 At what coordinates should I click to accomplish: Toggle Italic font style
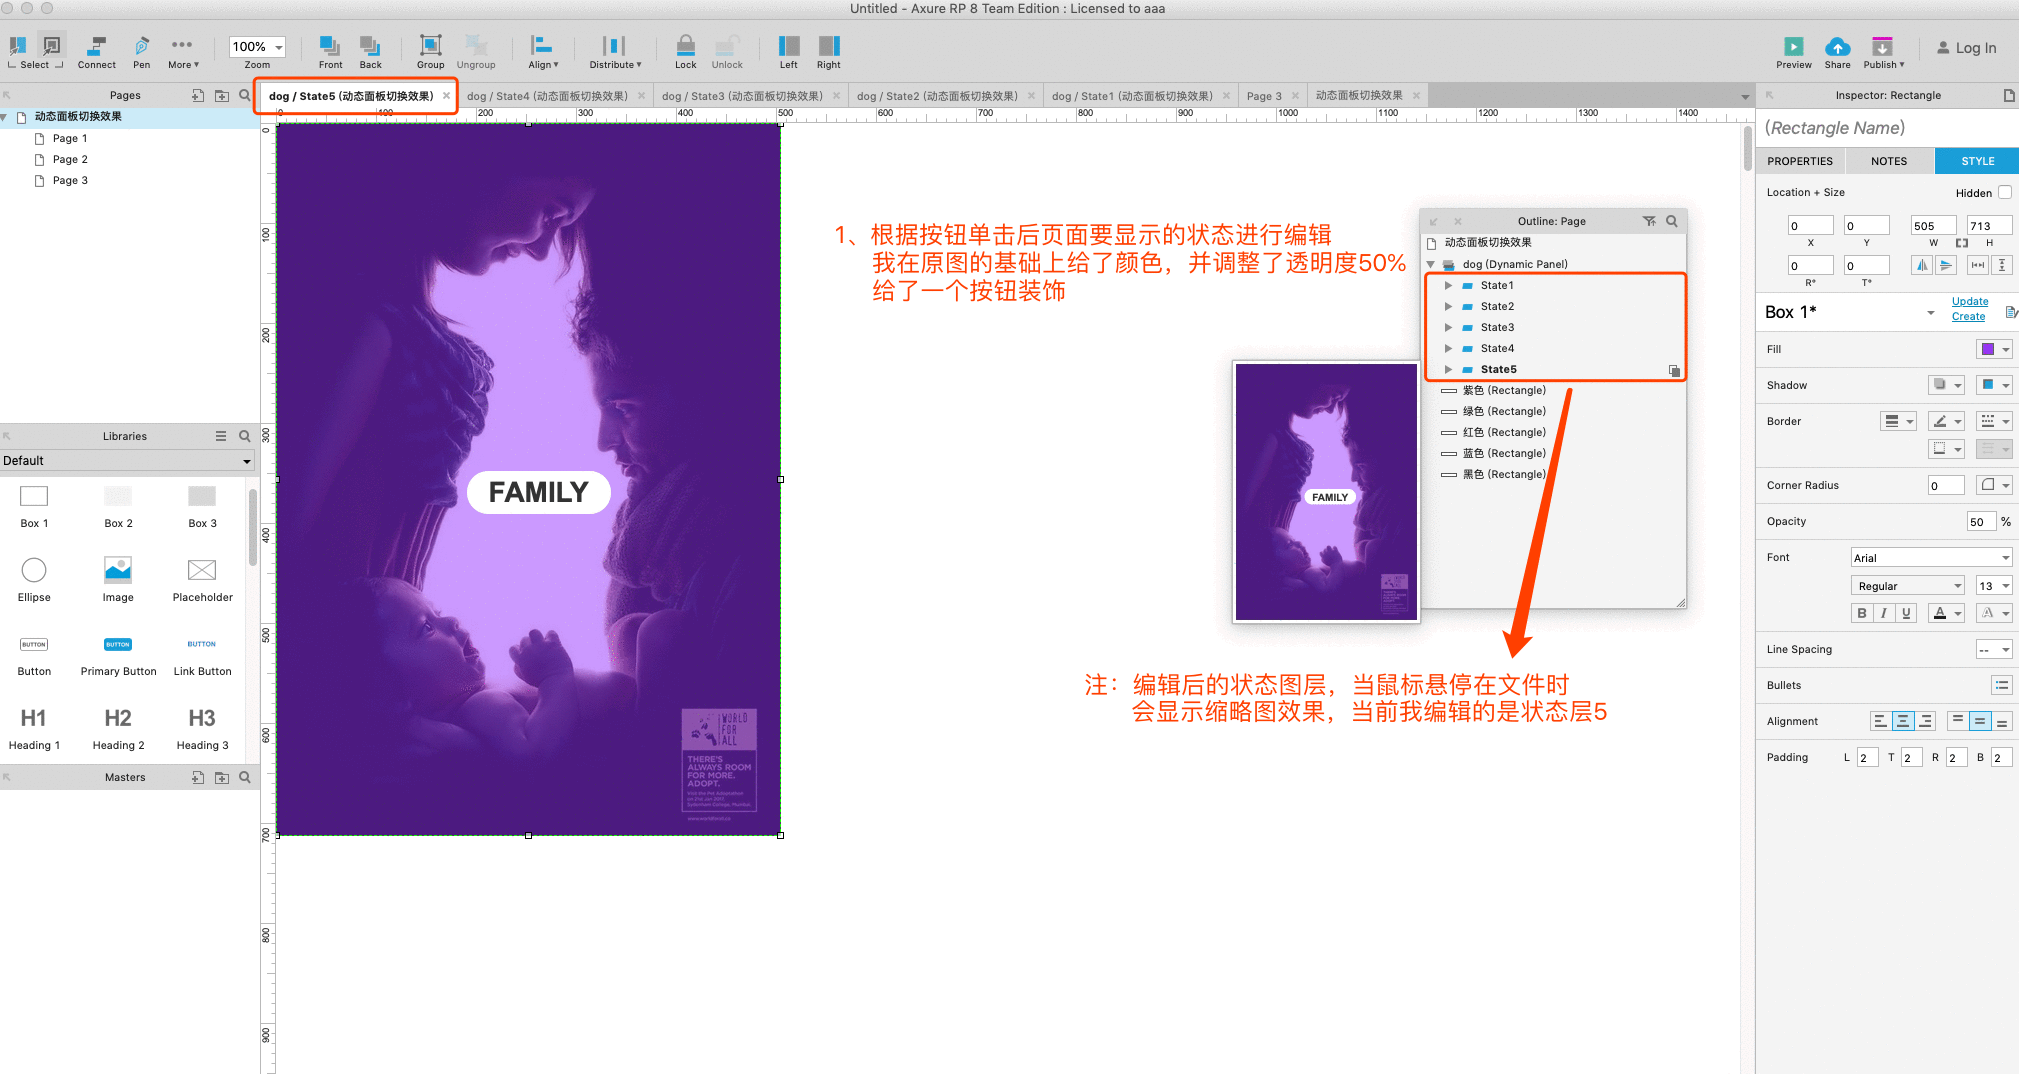click(1884, 613)
